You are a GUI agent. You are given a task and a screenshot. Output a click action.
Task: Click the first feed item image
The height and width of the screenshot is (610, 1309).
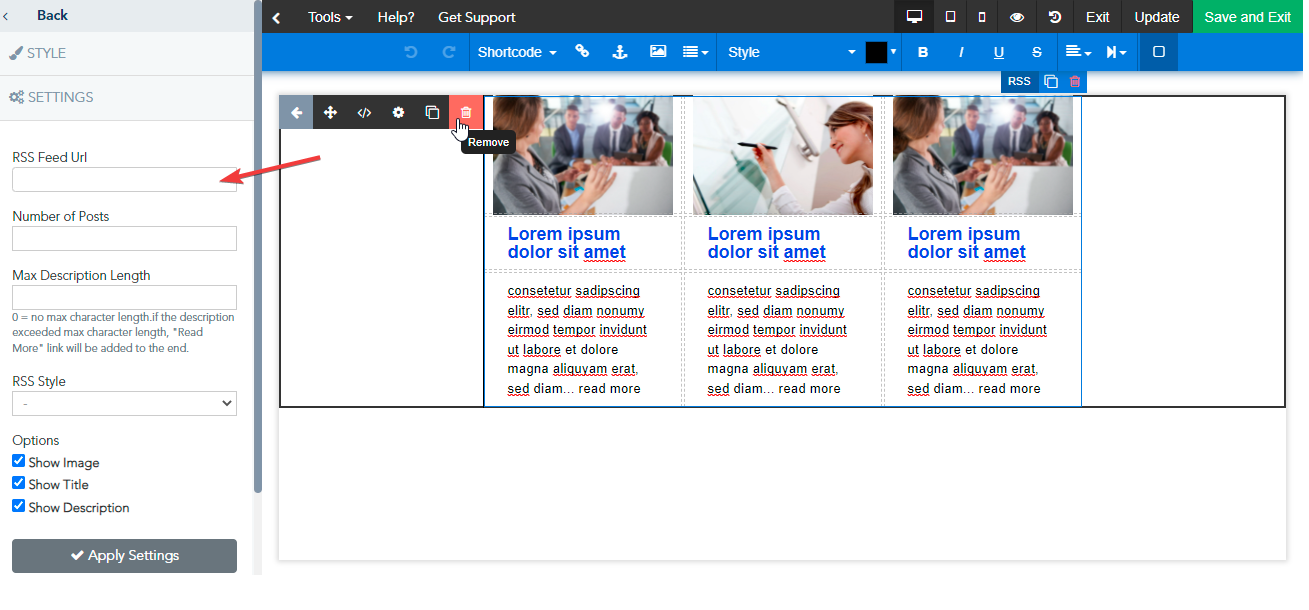click(x=583, y=155)
